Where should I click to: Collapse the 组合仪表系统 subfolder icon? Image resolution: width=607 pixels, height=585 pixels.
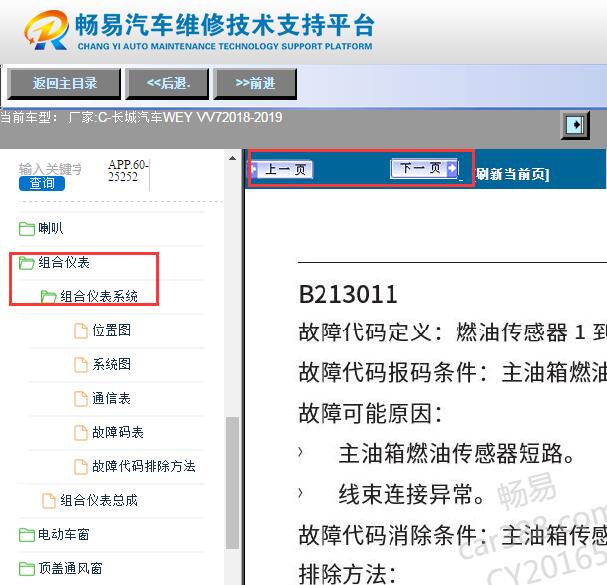pos(49,297)
